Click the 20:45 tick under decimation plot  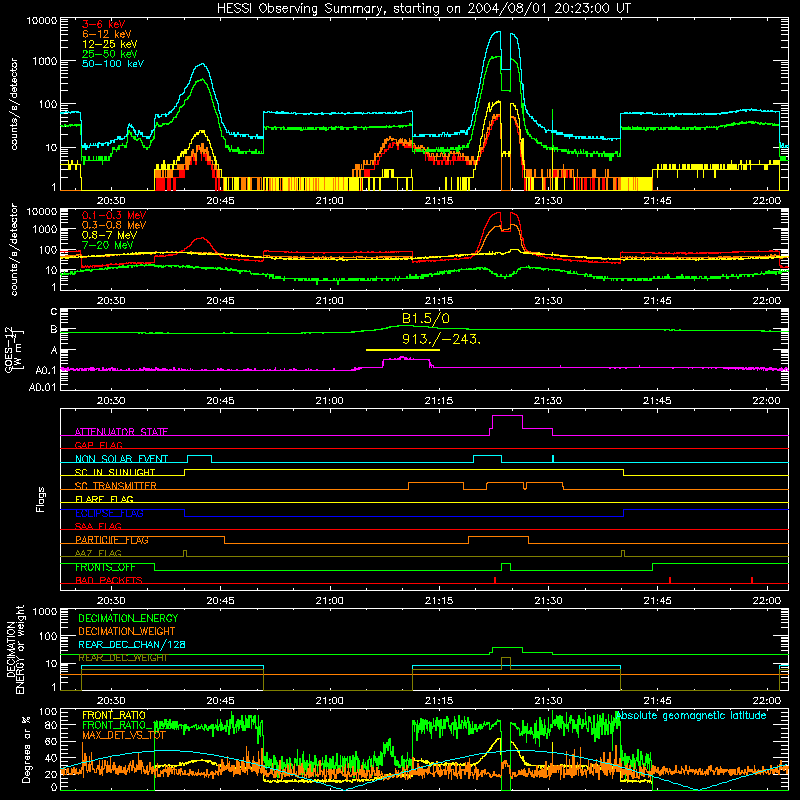[x=220, y=701]
